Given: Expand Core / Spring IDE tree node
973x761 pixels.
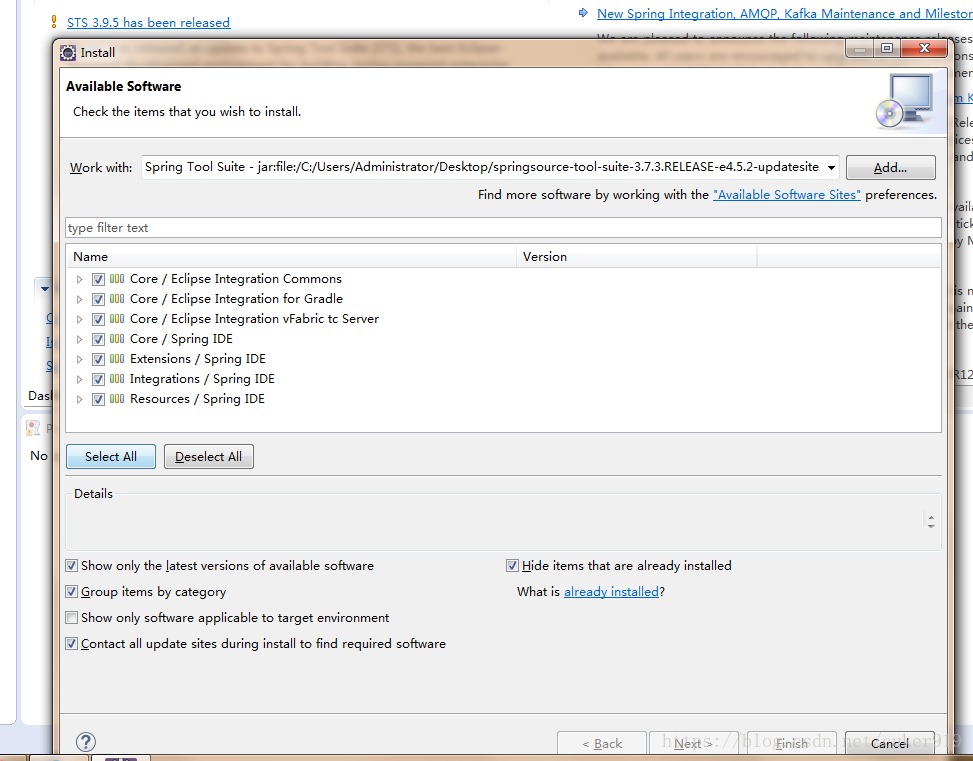Looking at the screenshot, I should click(79, 340).
